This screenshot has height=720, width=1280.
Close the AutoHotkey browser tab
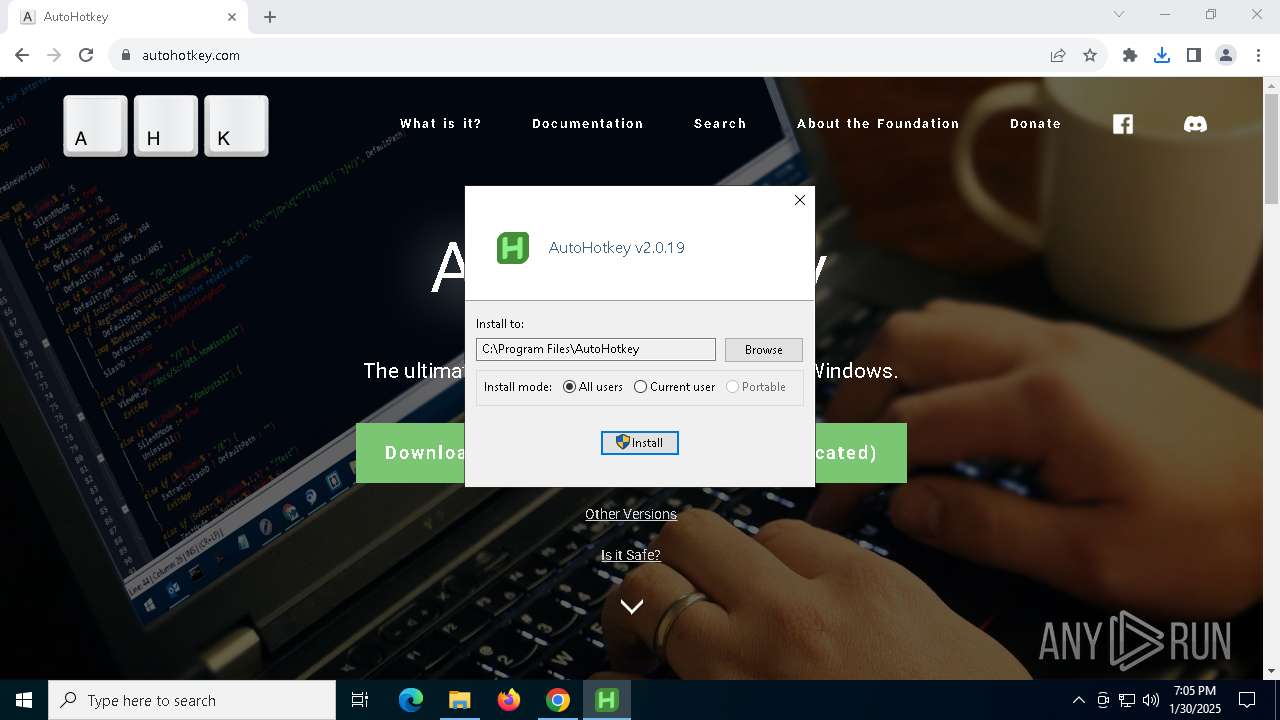232,17
